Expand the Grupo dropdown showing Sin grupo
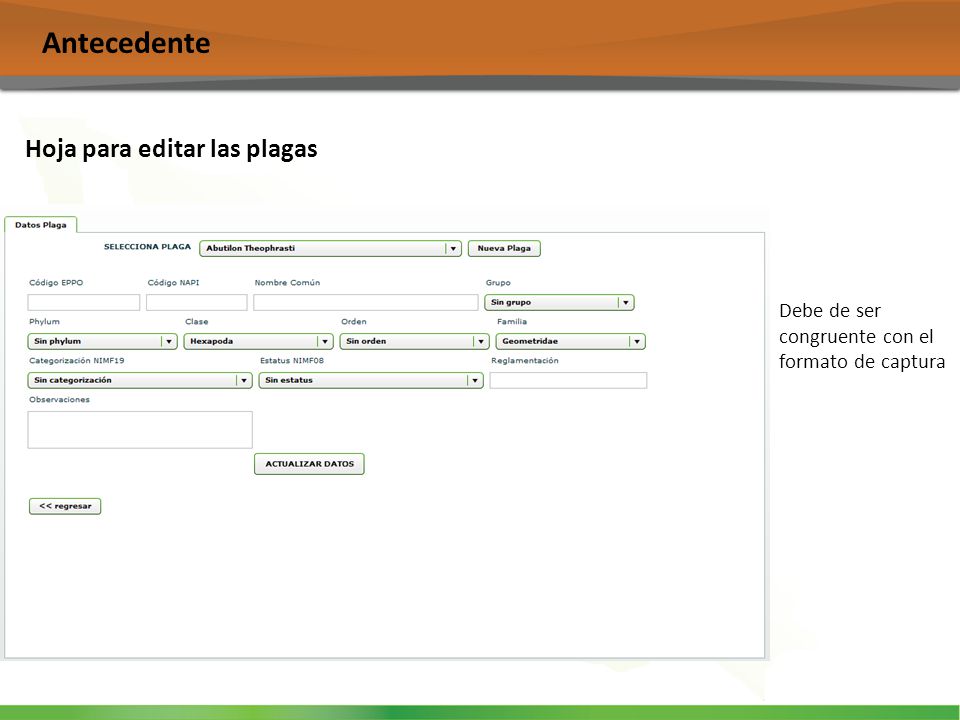 [559, 302]
